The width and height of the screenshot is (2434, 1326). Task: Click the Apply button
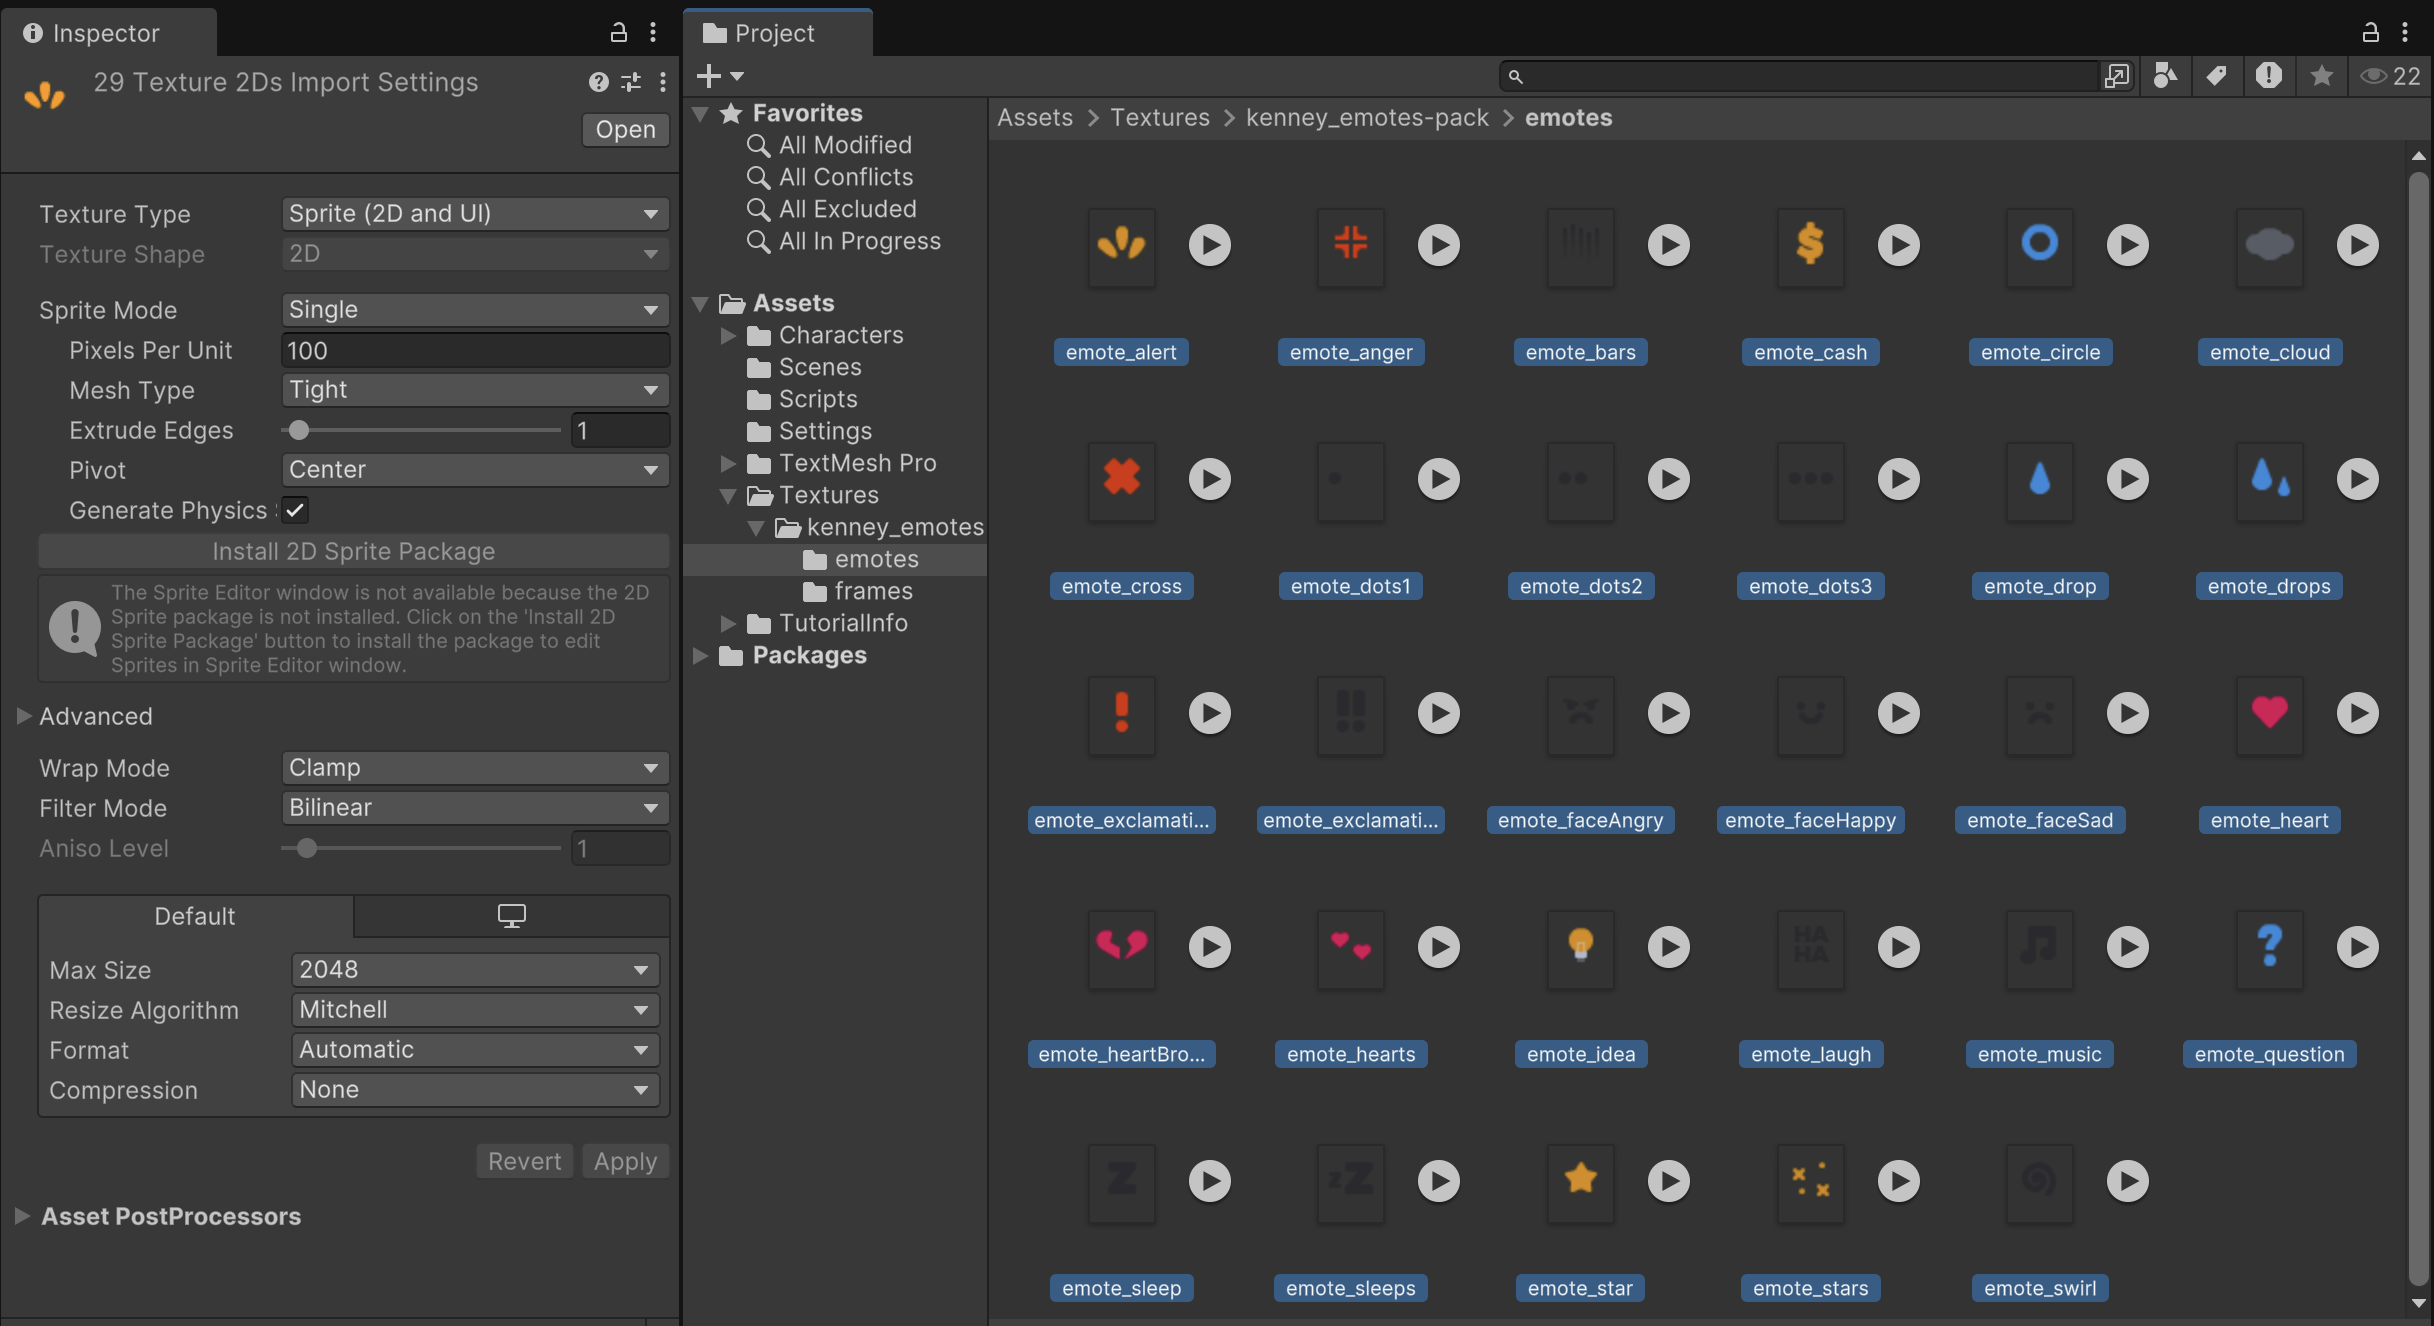[x=625, y=1161]
